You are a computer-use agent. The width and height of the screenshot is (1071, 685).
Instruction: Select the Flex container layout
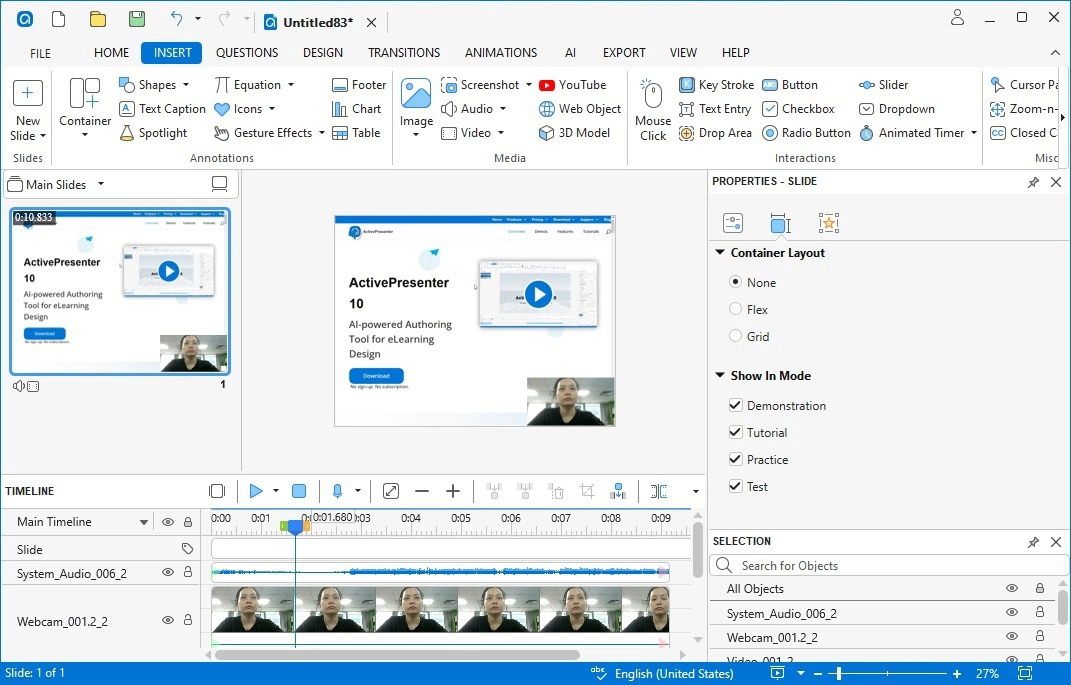(736, 310)
